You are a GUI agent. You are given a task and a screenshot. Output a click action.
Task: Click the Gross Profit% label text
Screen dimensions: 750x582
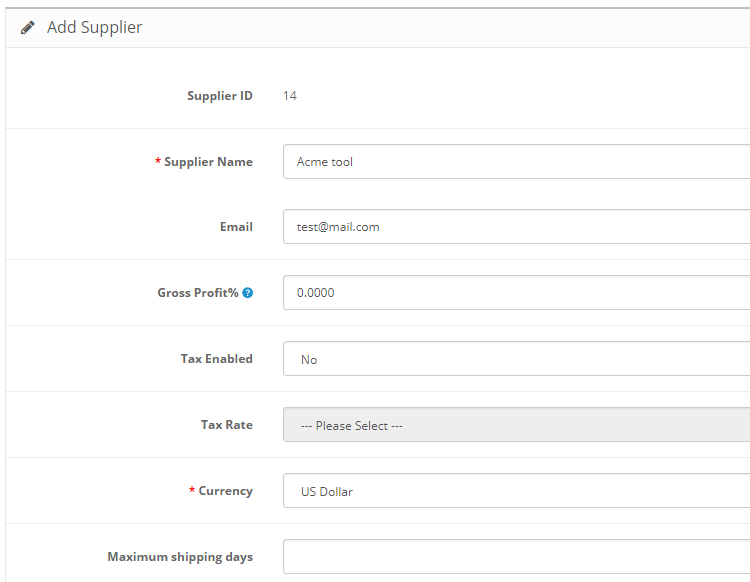click(x=197, y=293)
